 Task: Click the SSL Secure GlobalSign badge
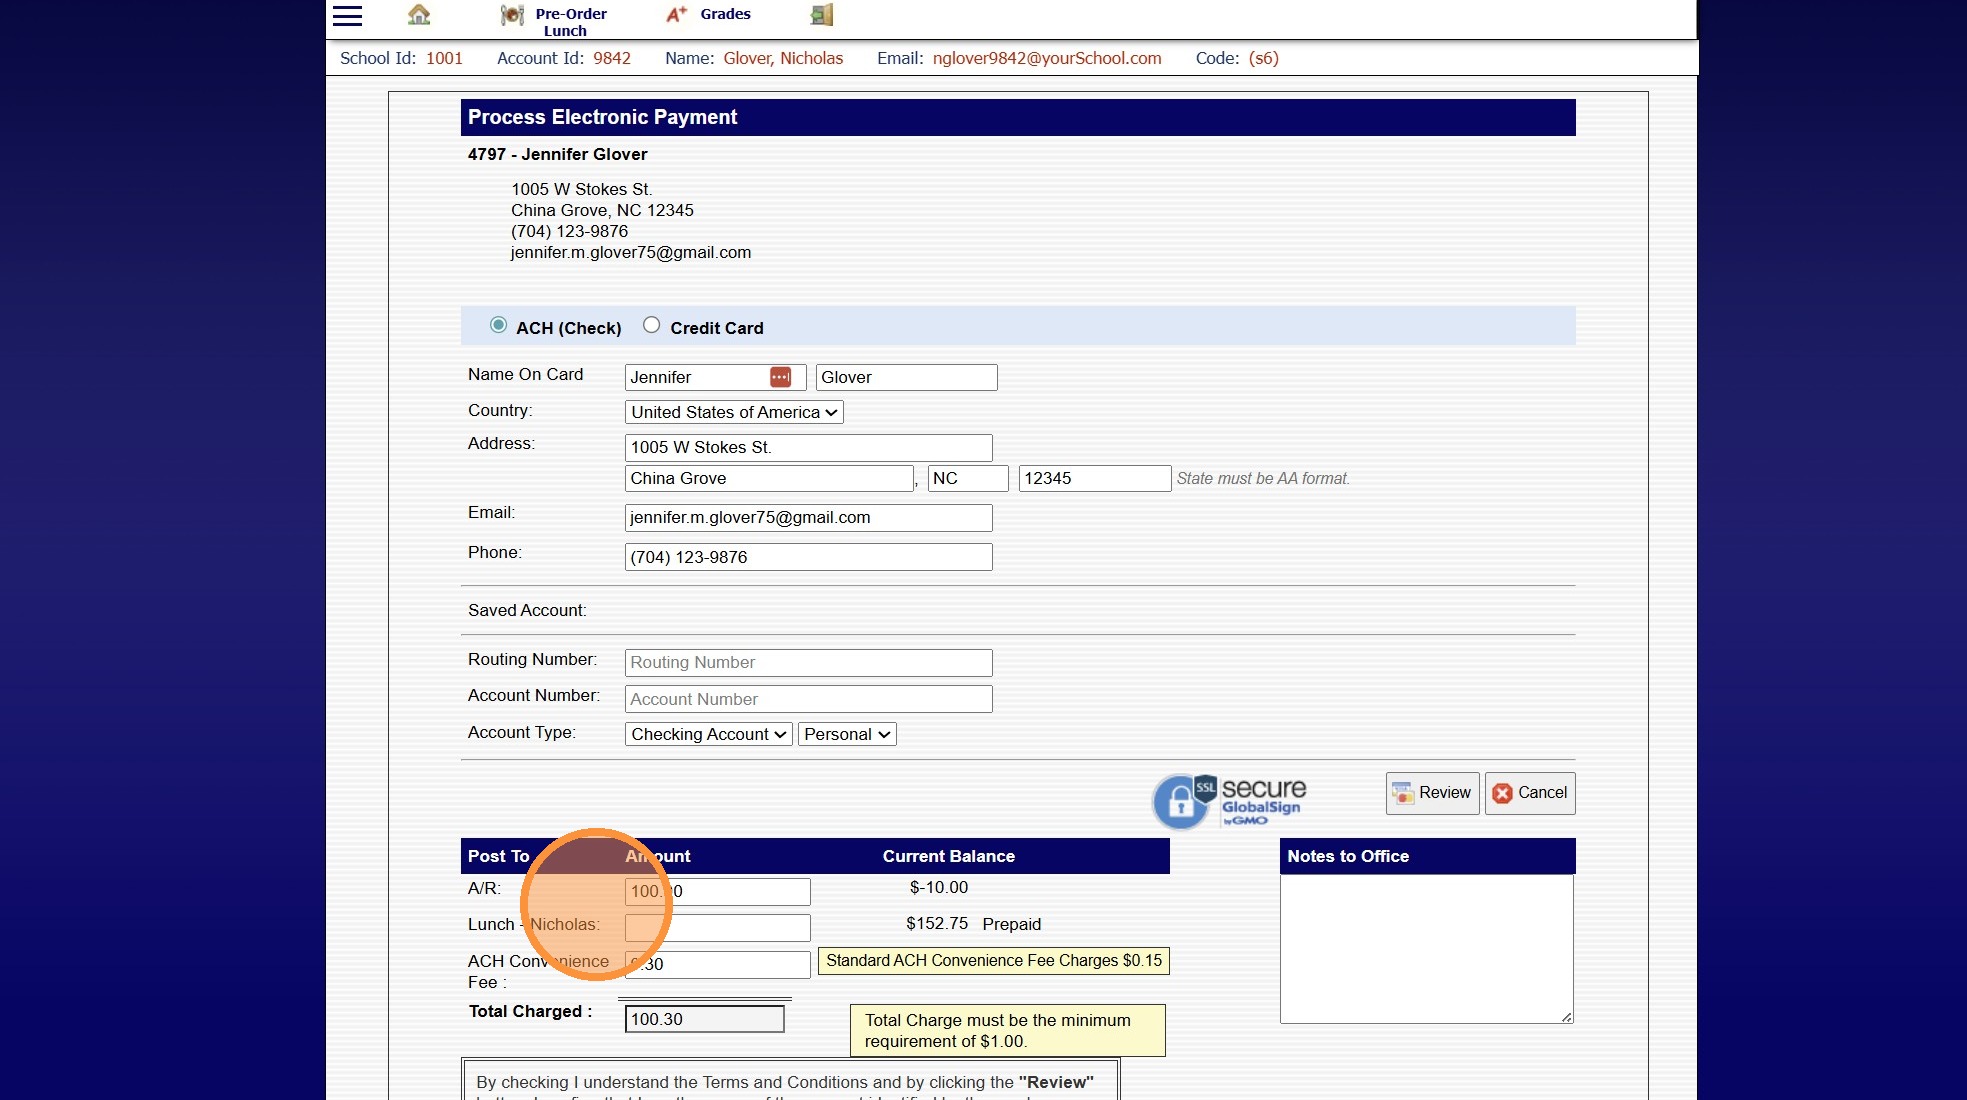[x=1229, y=801]
